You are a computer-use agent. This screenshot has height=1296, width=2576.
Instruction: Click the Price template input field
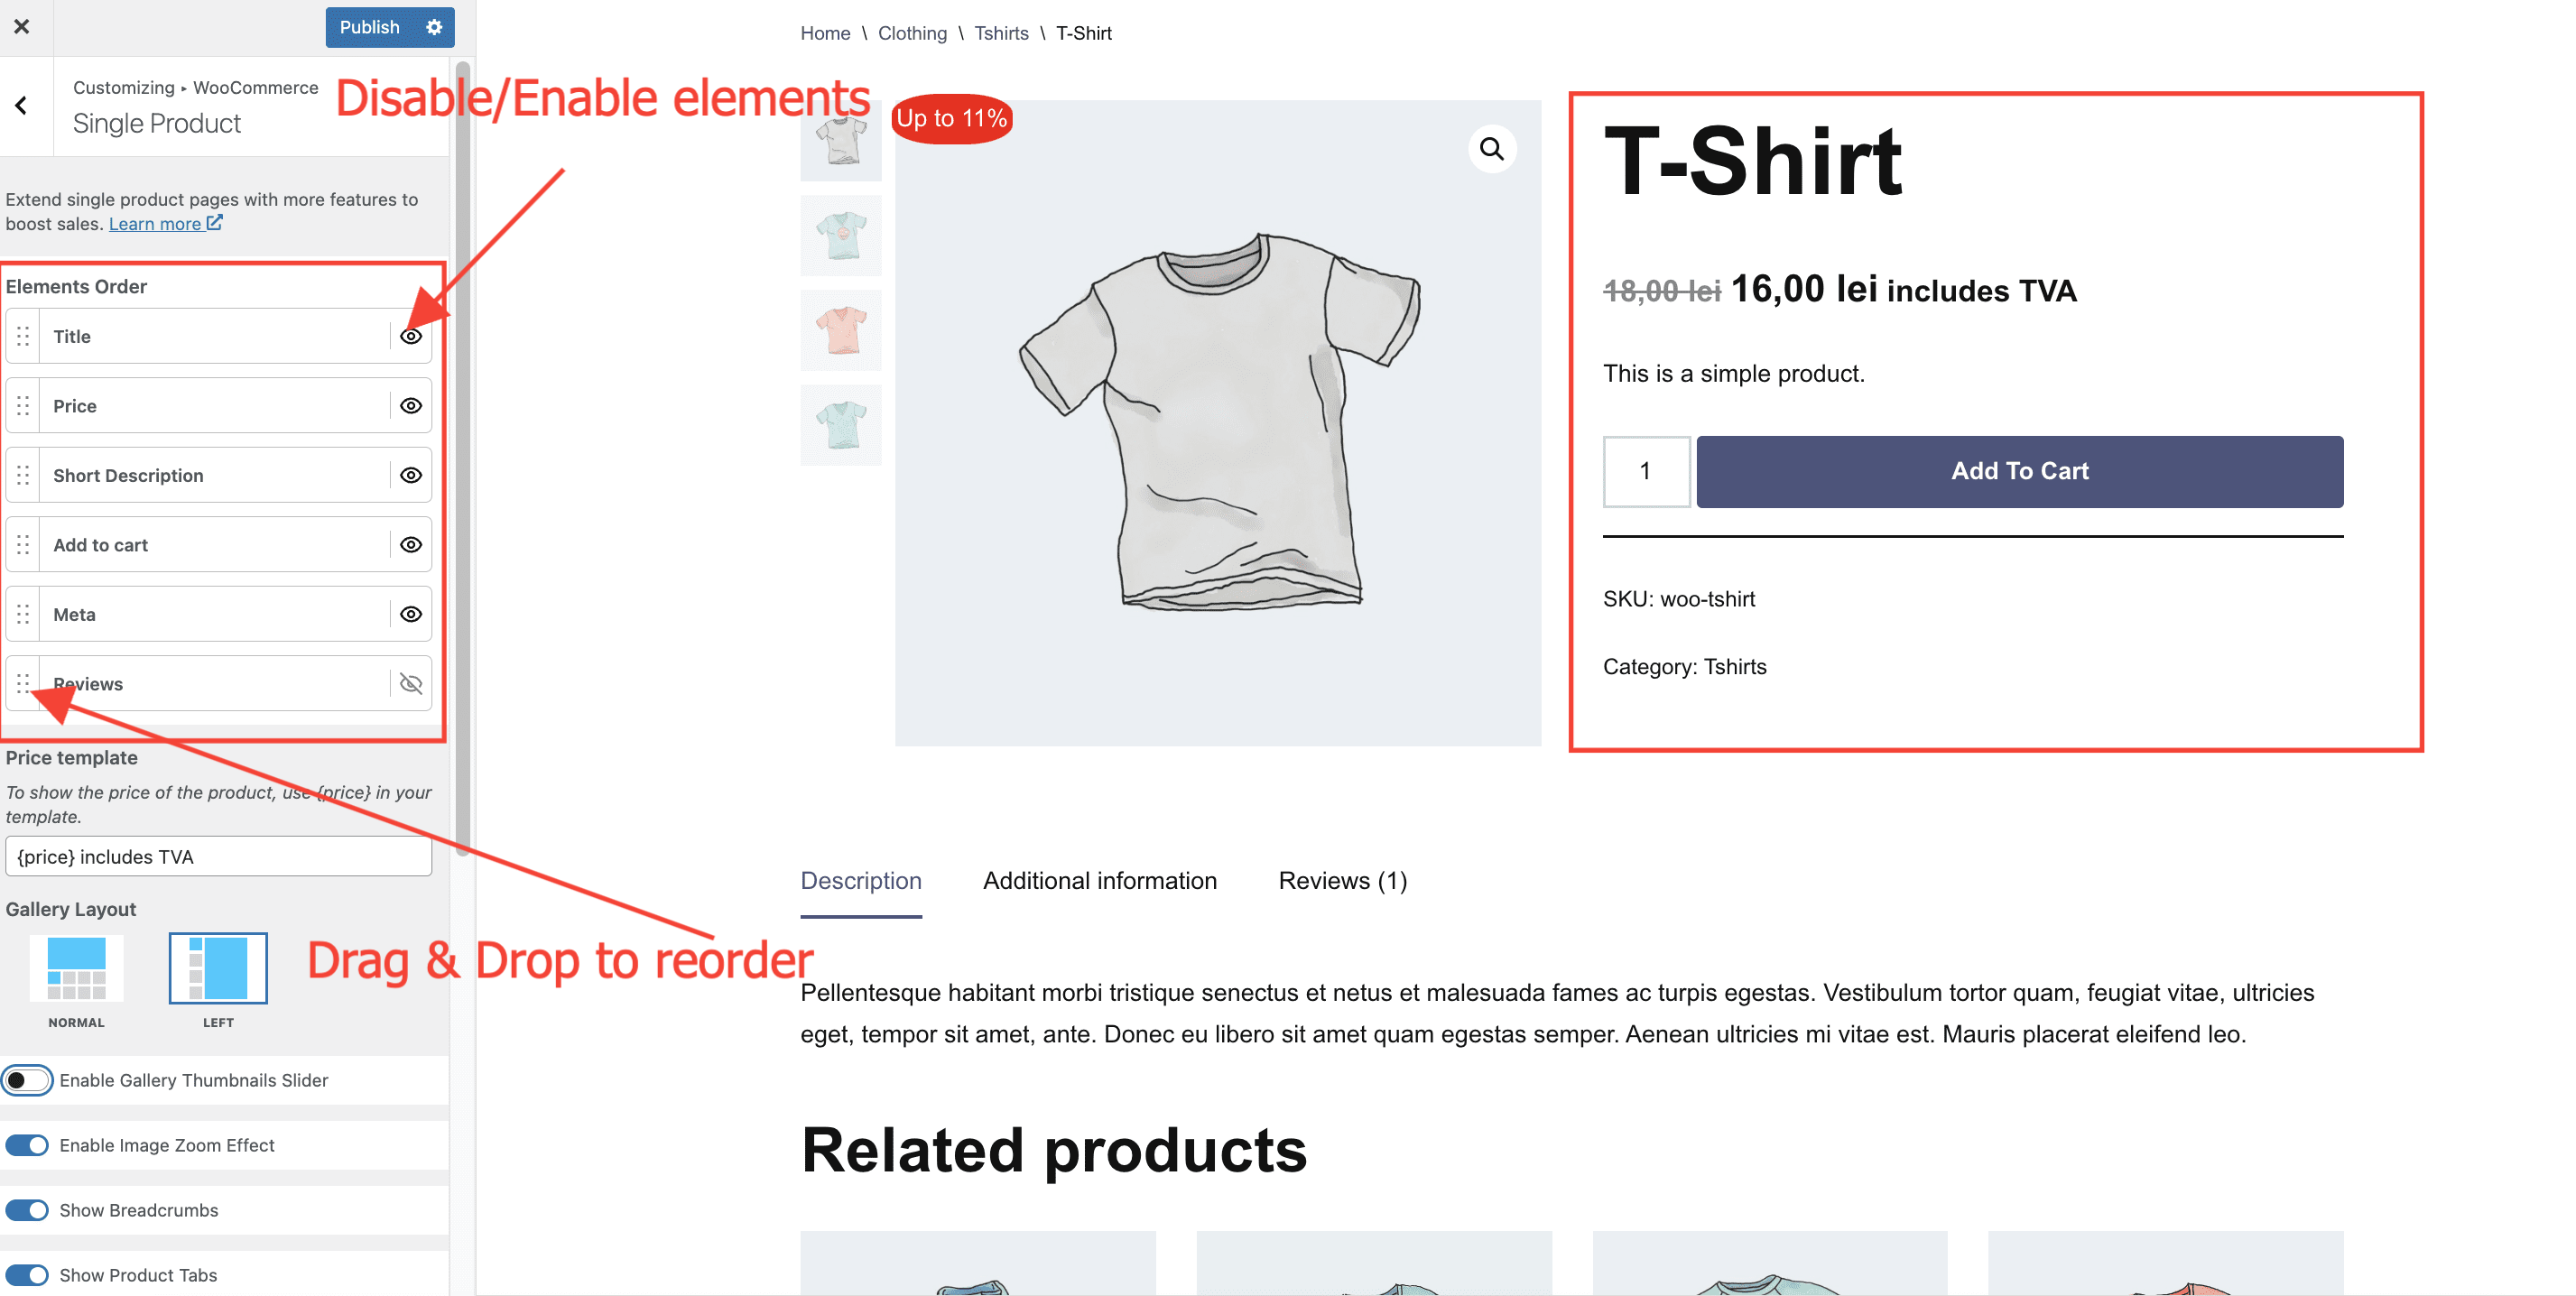218,857
